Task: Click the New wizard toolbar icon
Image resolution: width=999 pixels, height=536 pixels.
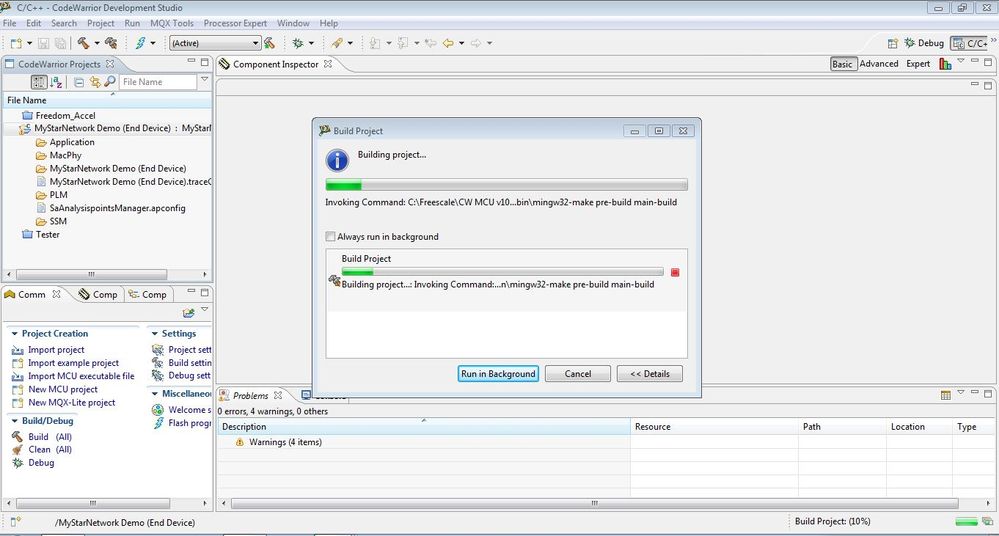Action: pyautogui.click(x=16, y=43)
